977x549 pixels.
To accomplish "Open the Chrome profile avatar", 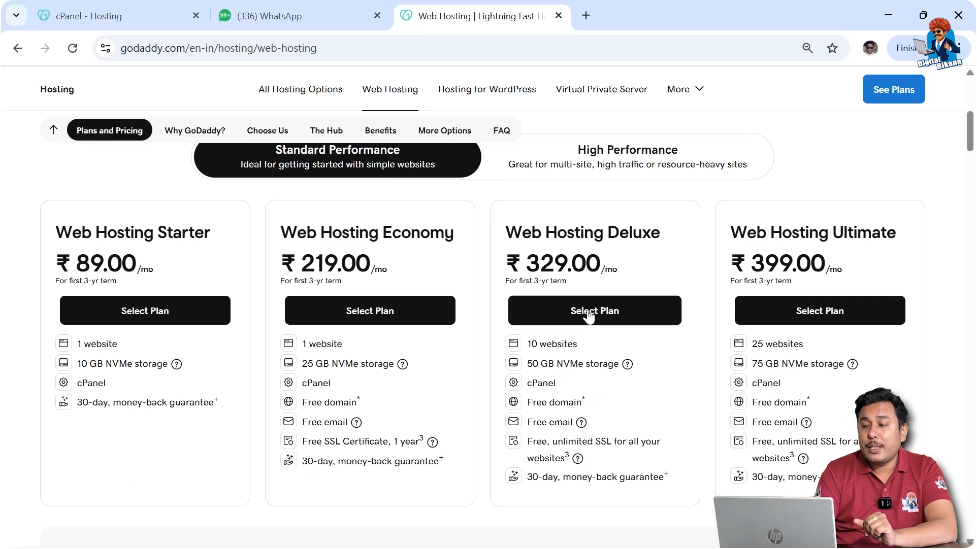I will (870, 48).
